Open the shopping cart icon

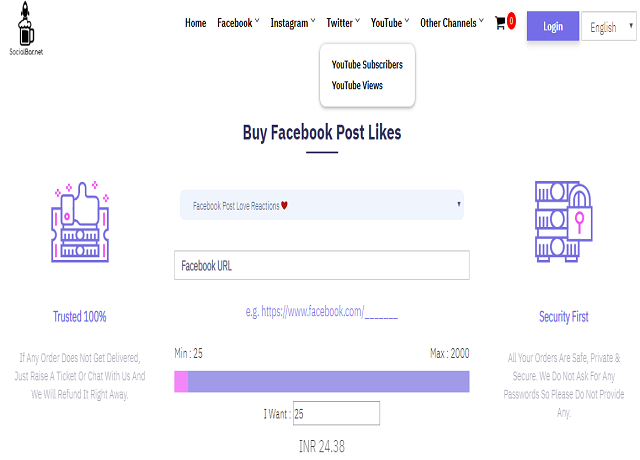point(500,23)
